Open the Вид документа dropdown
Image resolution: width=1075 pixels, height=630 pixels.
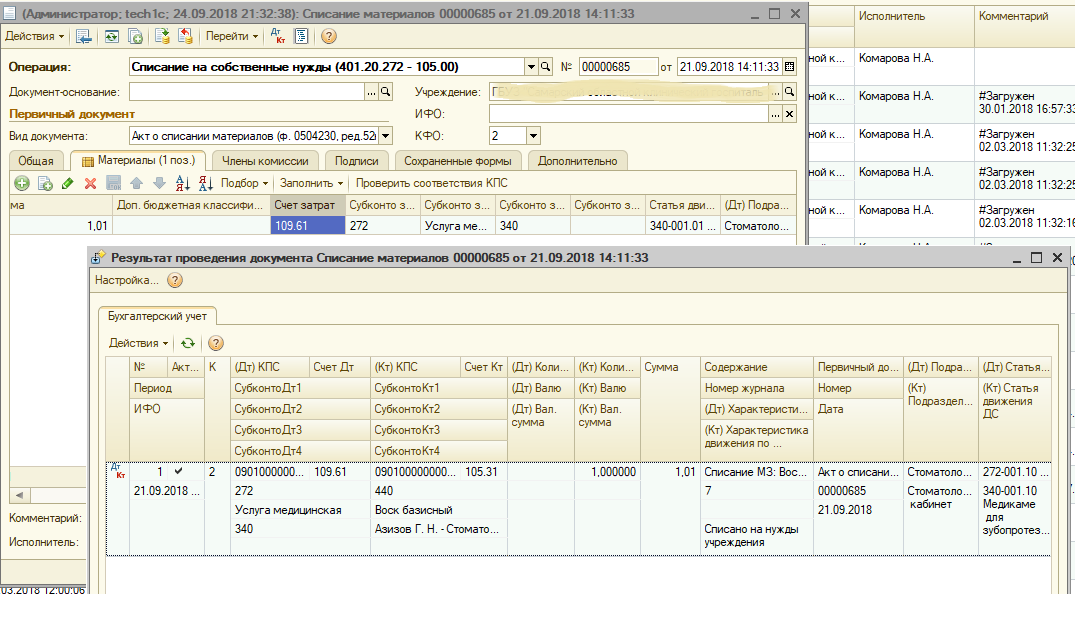pyautogui.click(x=386, y=136)
